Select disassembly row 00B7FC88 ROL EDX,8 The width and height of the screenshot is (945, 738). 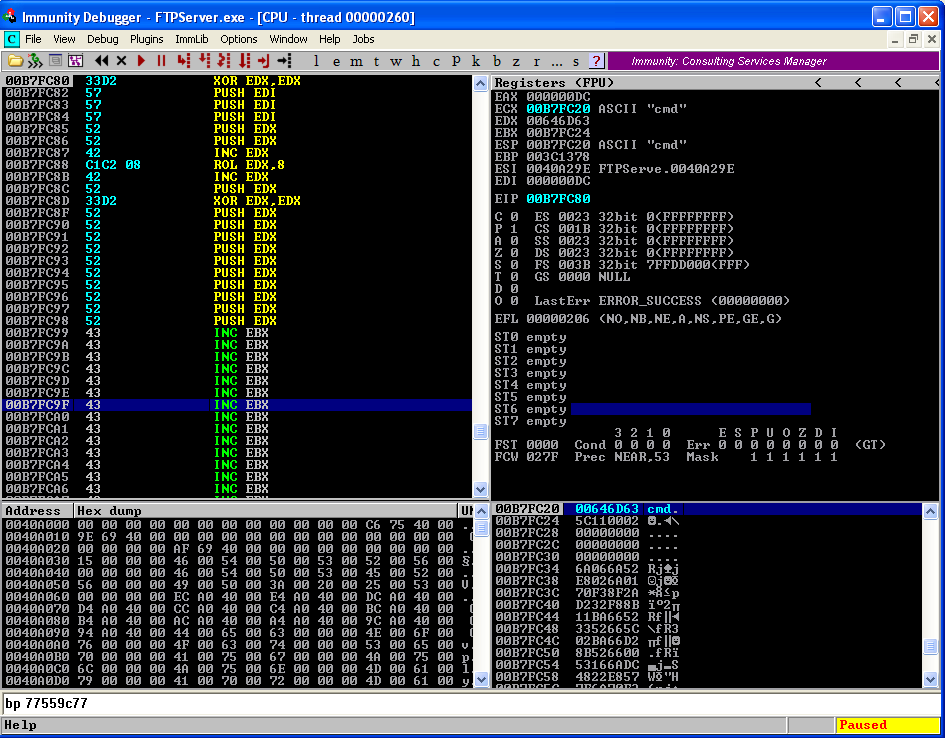[237, 164]
